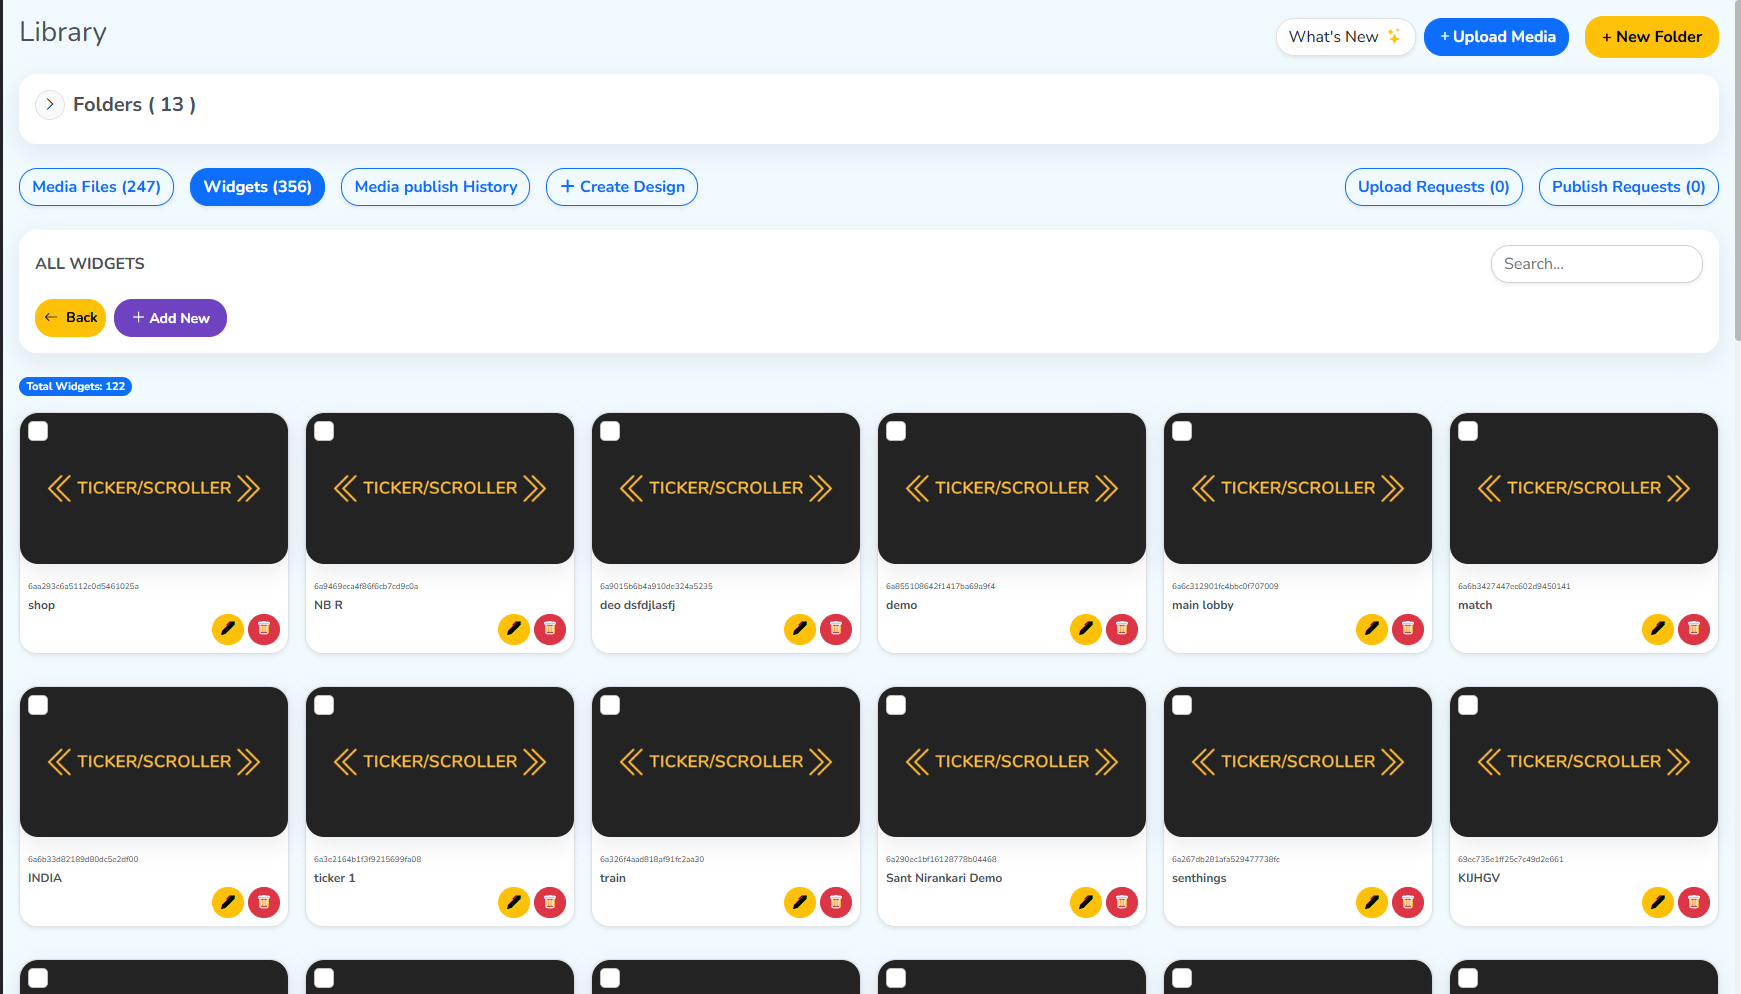Image resolution: width=1741 pixels, height=994 pixels.
Task: Select the shop widget checkbox
Action: tap(38, 431)
